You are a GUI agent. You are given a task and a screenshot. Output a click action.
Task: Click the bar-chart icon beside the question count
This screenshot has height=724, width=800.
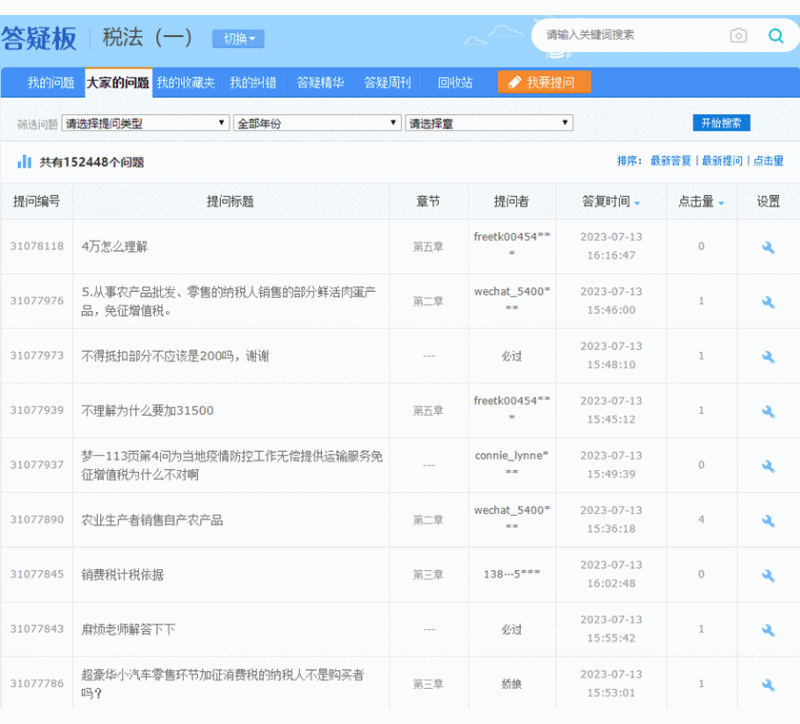(23, 162)
